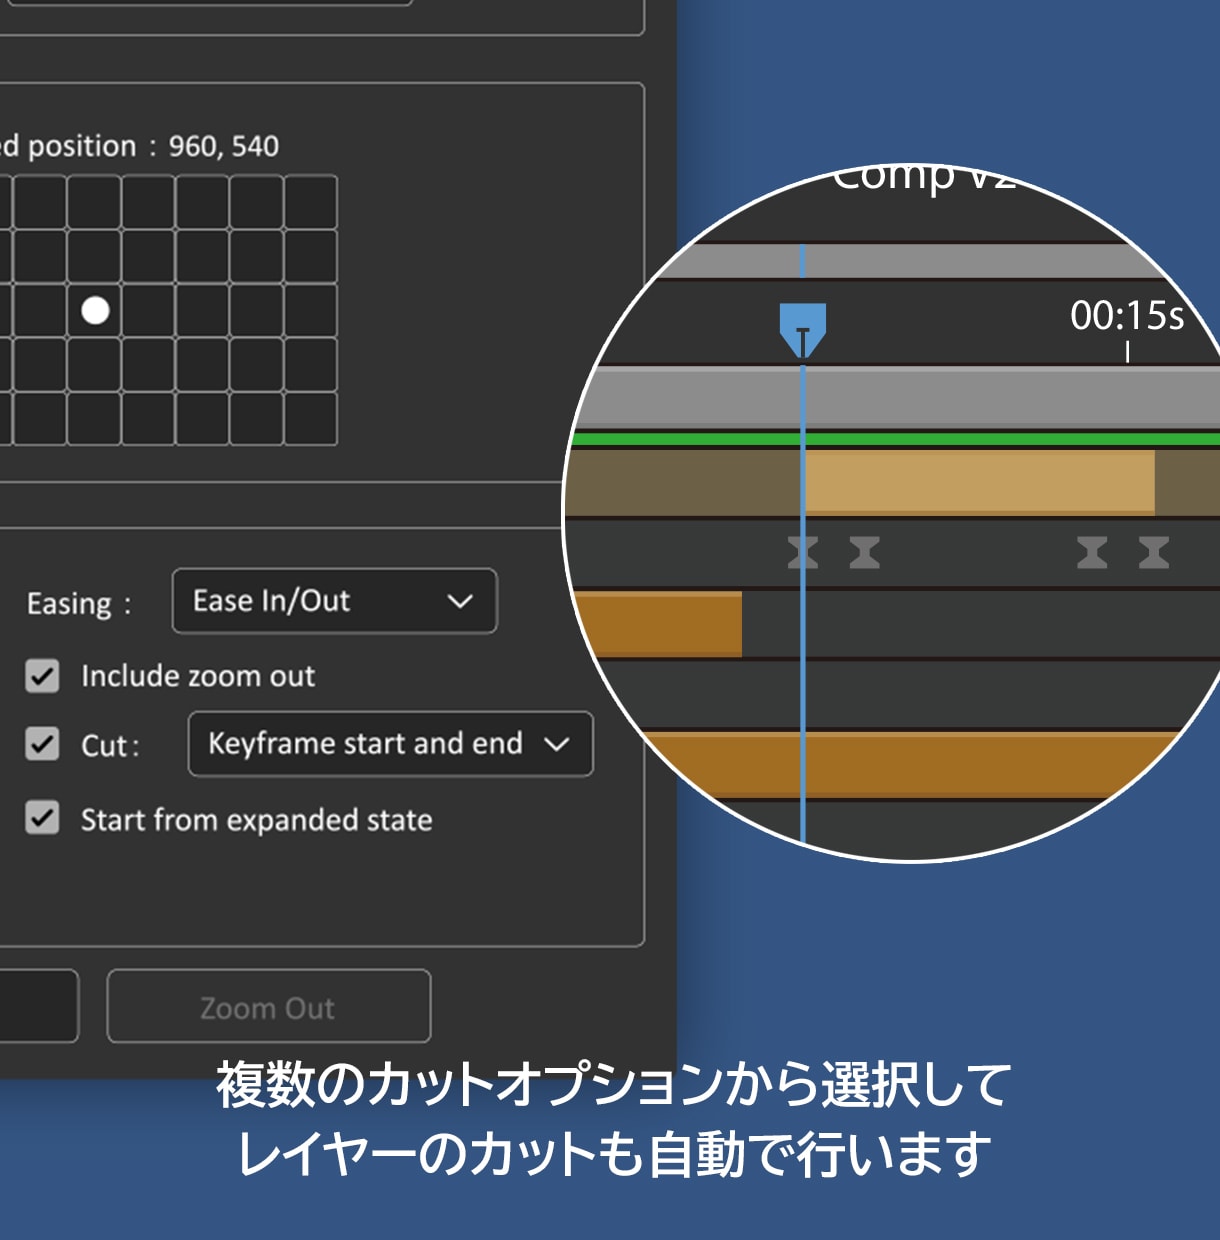
Task: Click the position value 960, 540
Action: click(x=224, y=147)
